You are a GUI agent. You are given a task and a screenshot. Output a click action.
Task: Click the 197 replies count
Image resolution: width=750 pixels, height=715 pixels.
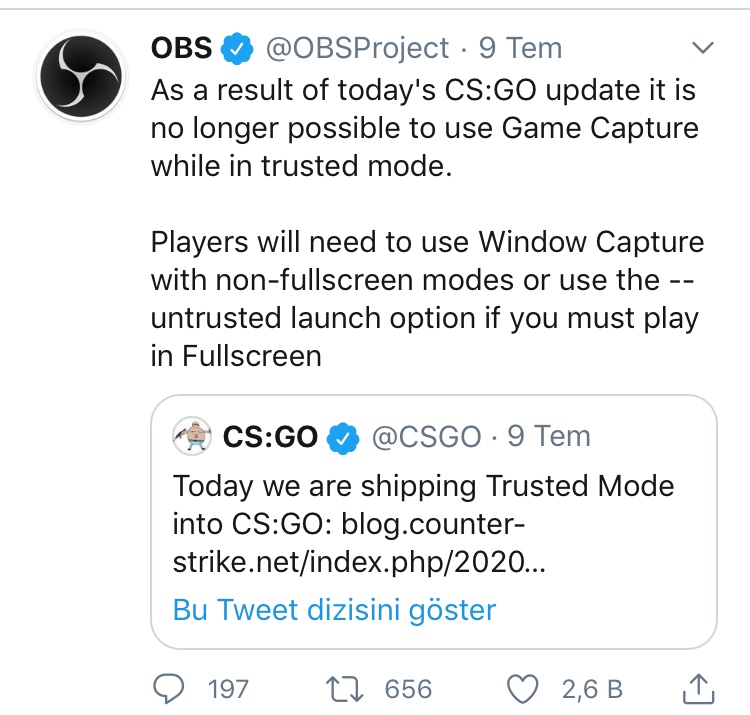[x=228, y=688]
